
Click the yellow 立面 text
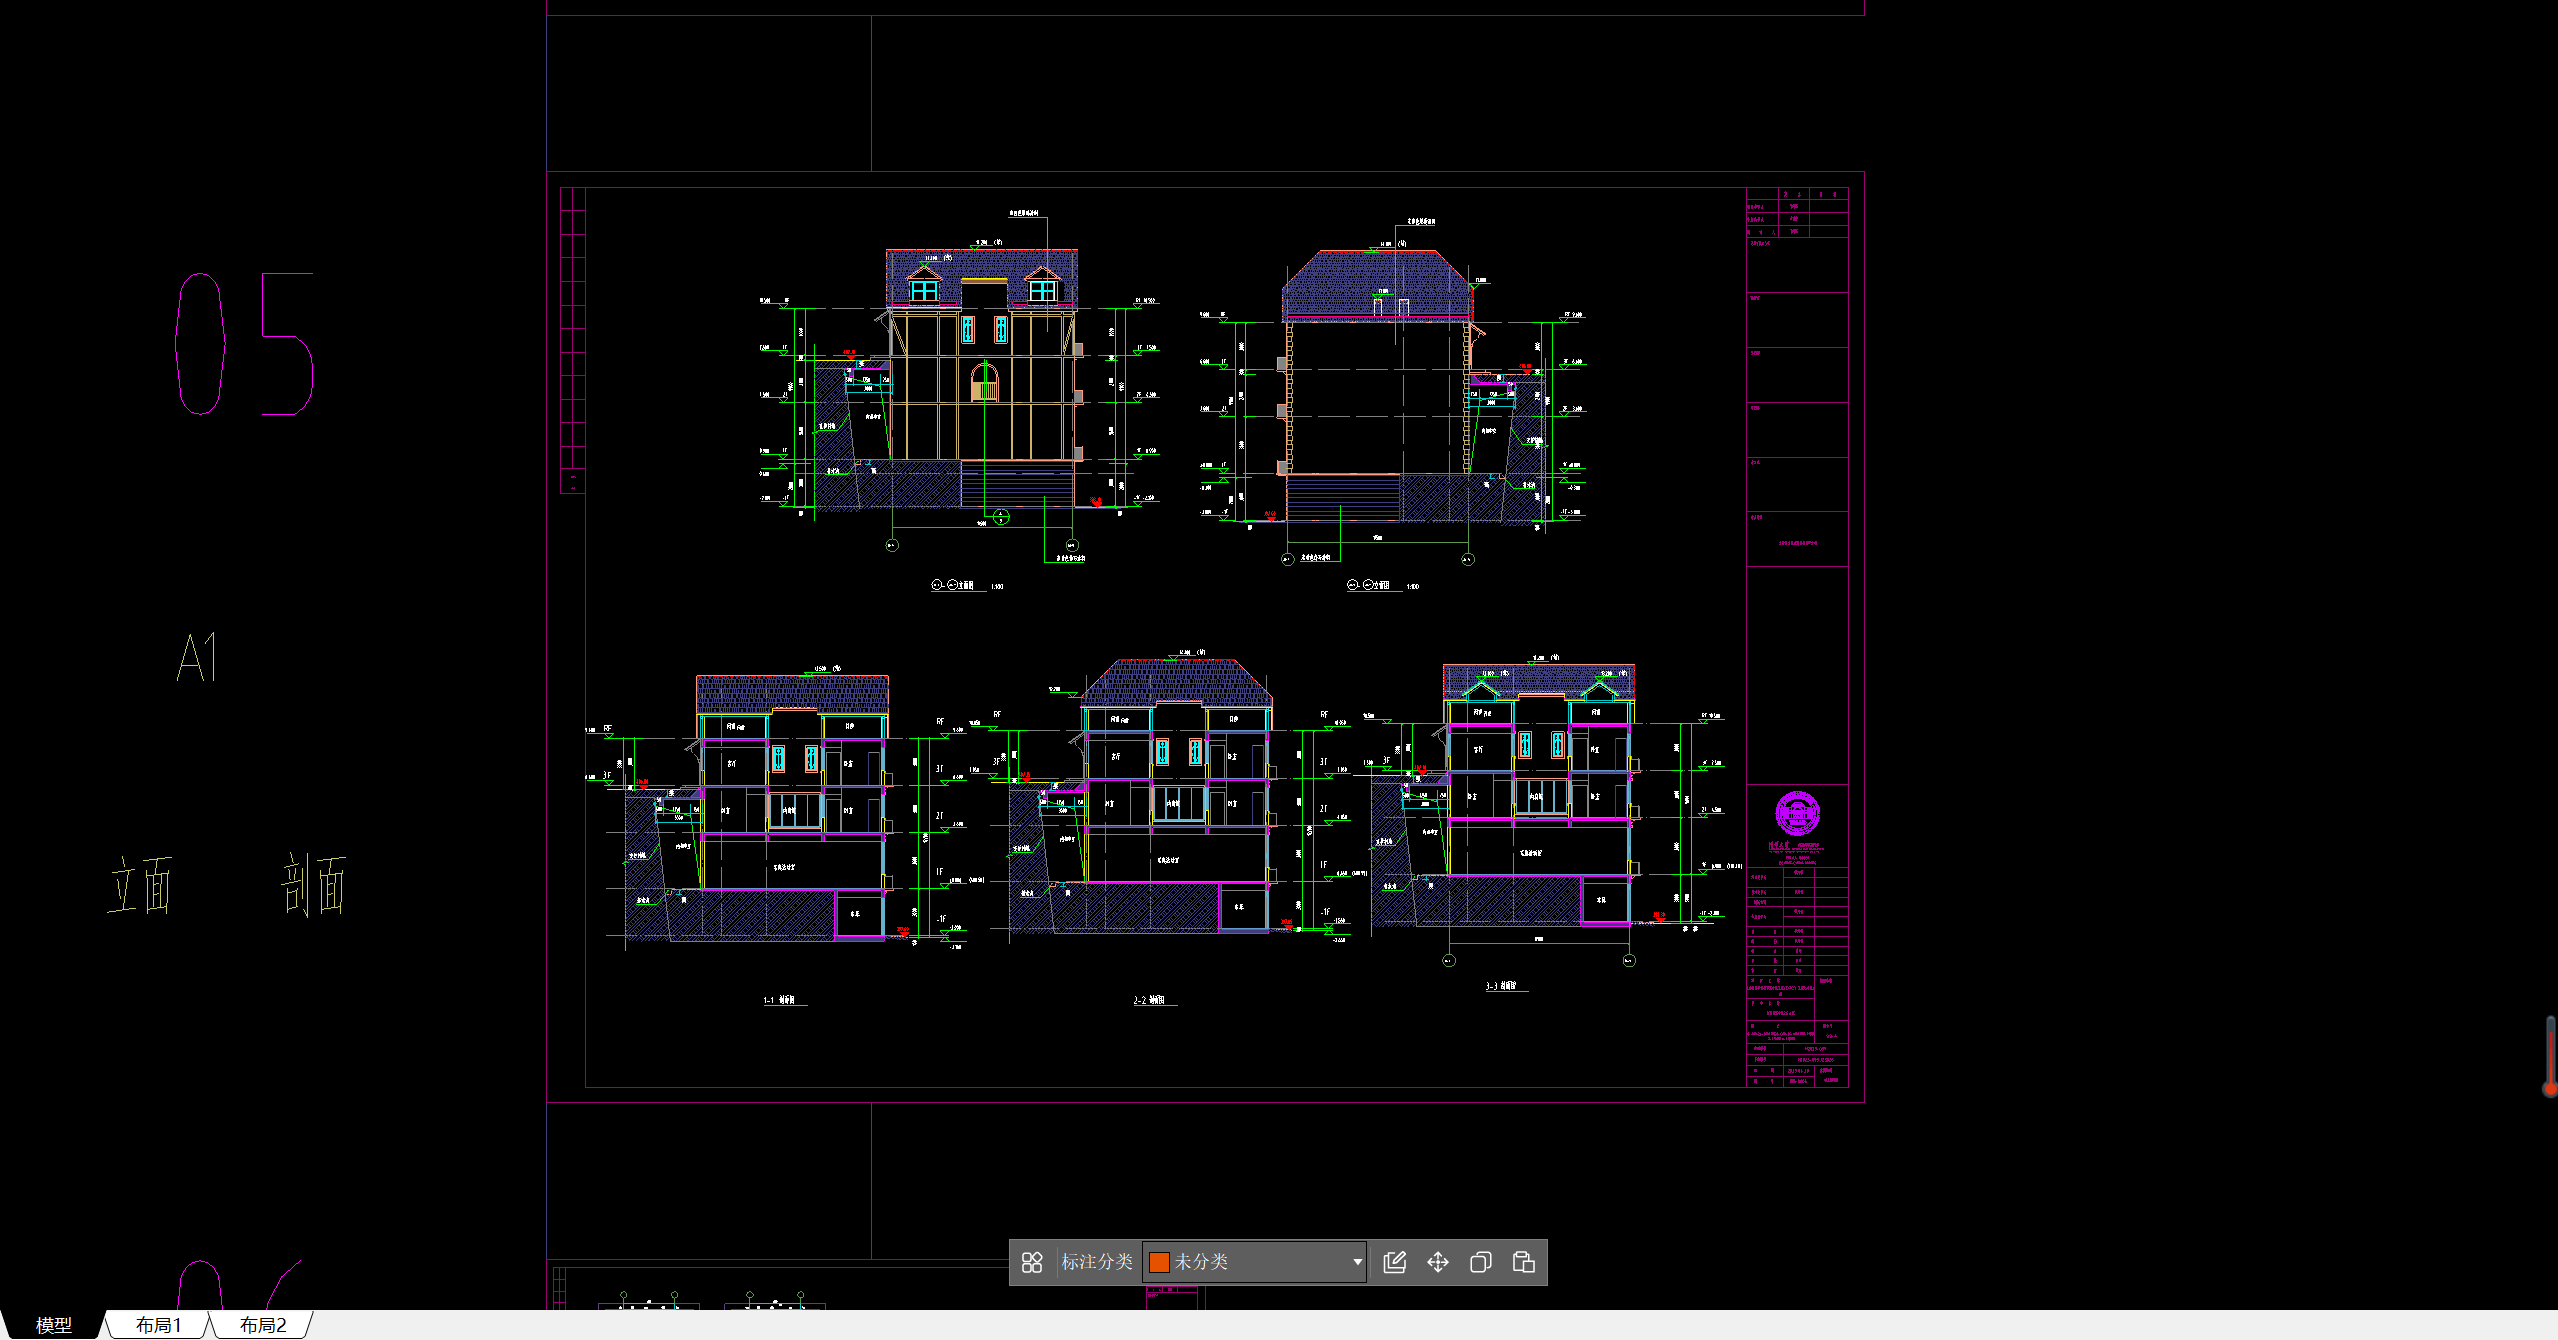point(140,884)
